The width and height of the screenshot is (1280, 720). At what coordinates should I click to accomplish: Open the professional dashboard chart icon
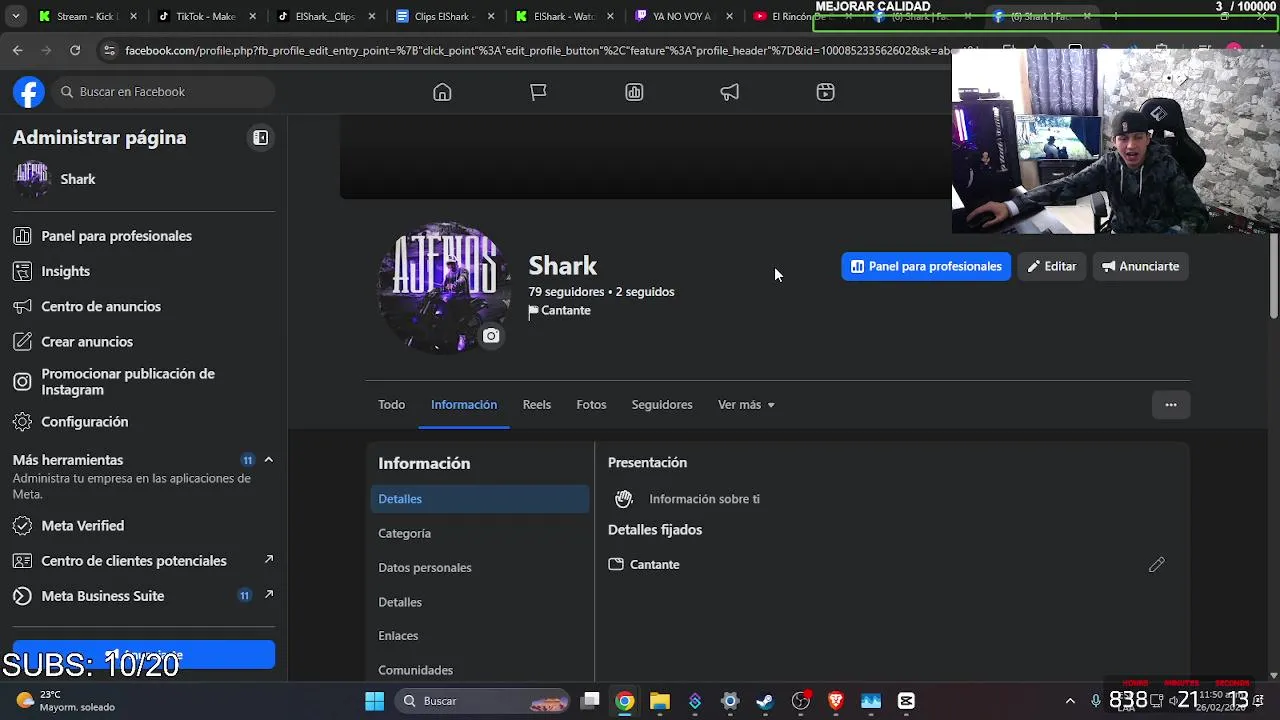[x=634, y=92]
